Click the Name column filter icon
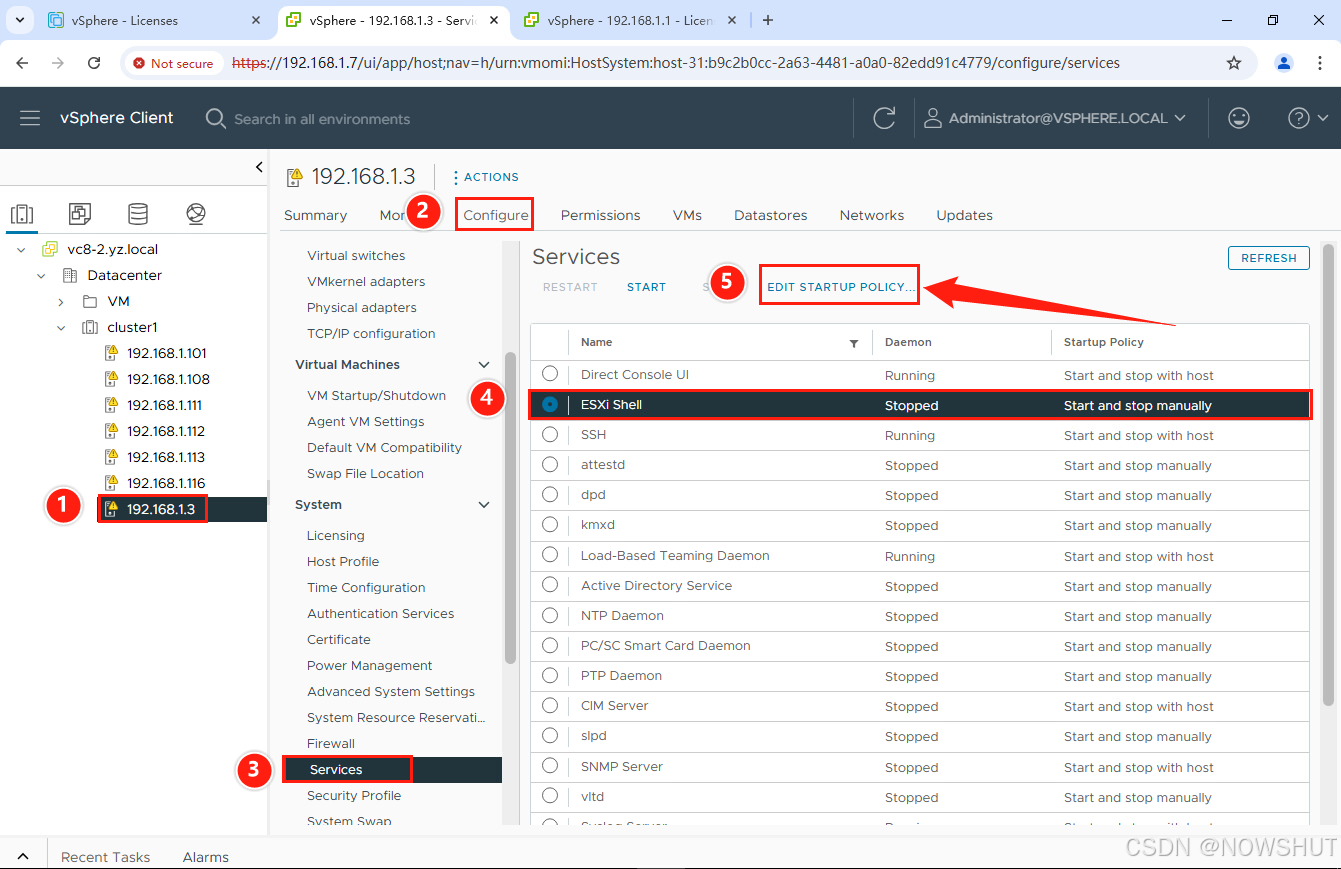1341x869 pixels. click(854, 343)
